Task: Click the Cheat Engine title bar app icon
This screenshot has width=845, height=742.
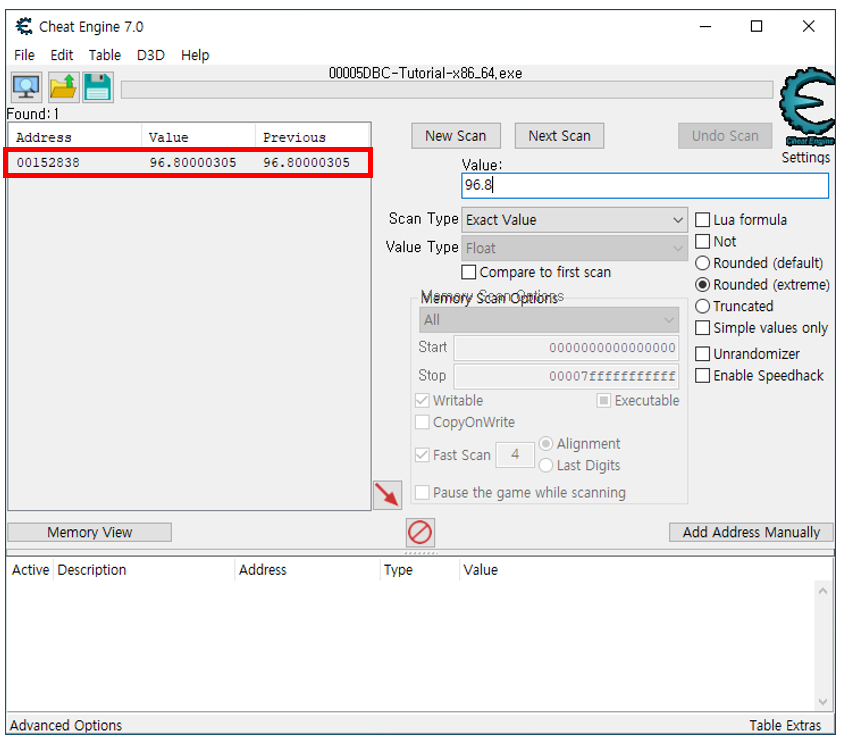Action: [24, 26]
